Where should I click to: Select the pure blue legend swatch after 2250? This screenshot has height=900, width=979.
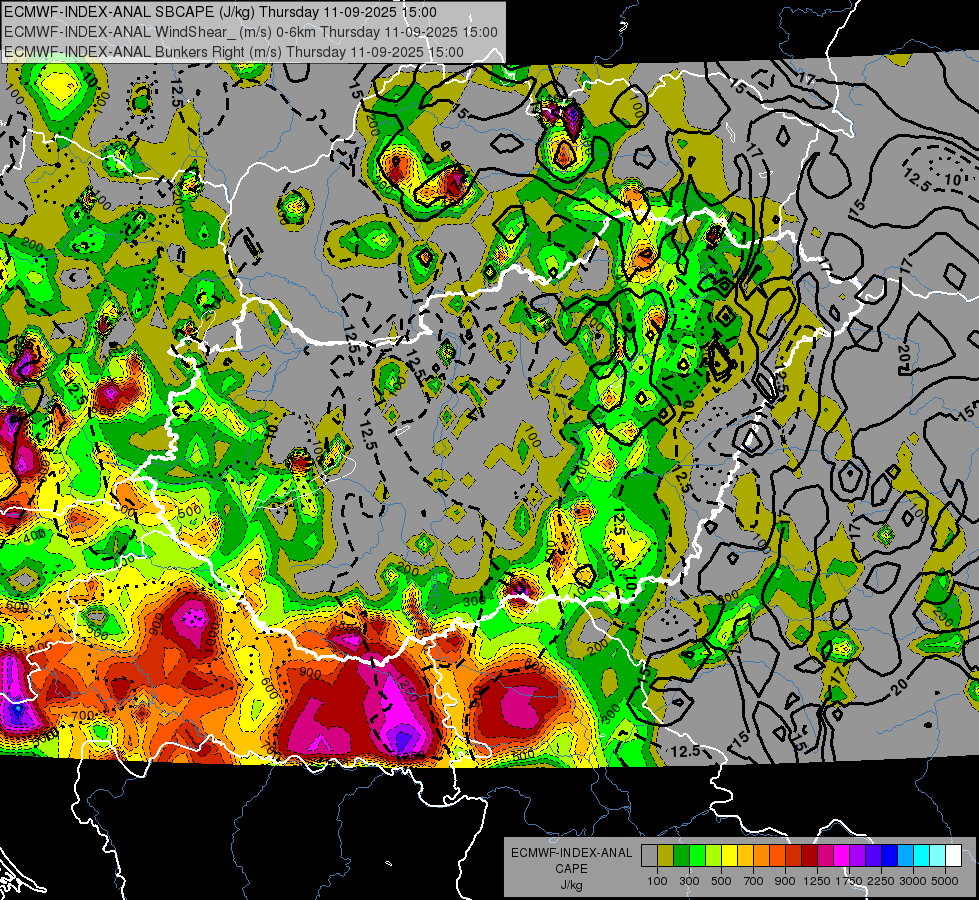pyautogui.click(x=890, y=856)
